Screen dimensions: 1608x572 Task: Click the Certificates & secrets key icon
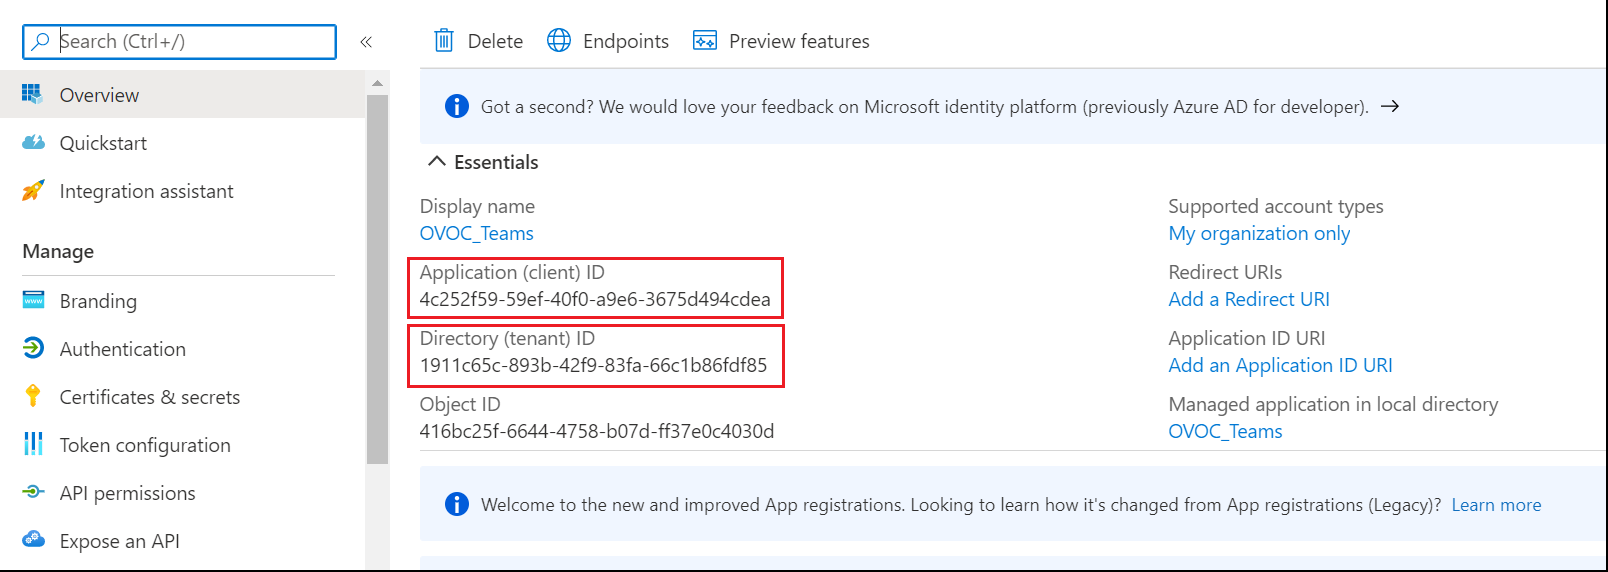[x=33, y=397]
